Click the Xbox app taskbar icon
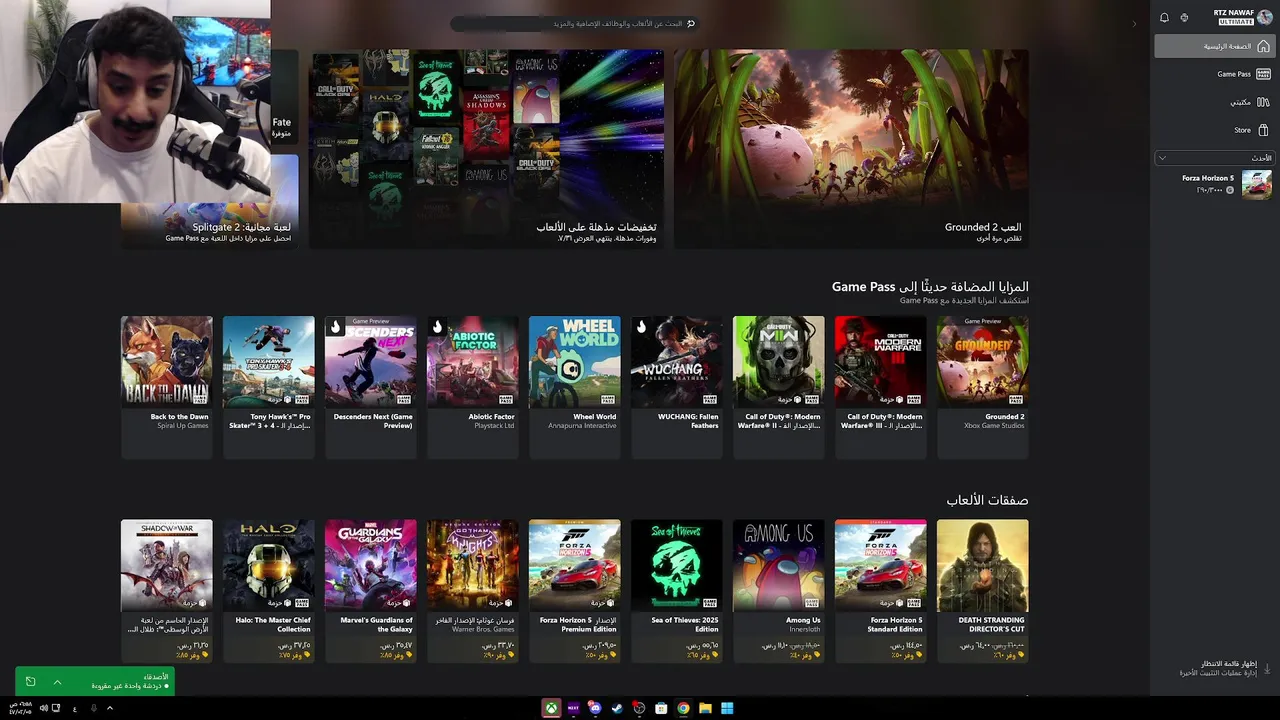The height and width of the screenshot is (720, 1280). tap(551, 708)
